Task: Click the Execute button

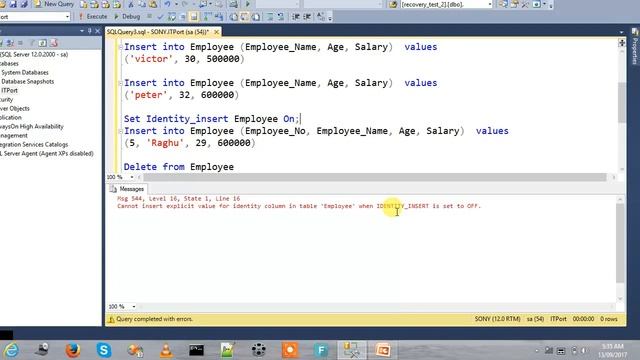Action: (93, 17)
